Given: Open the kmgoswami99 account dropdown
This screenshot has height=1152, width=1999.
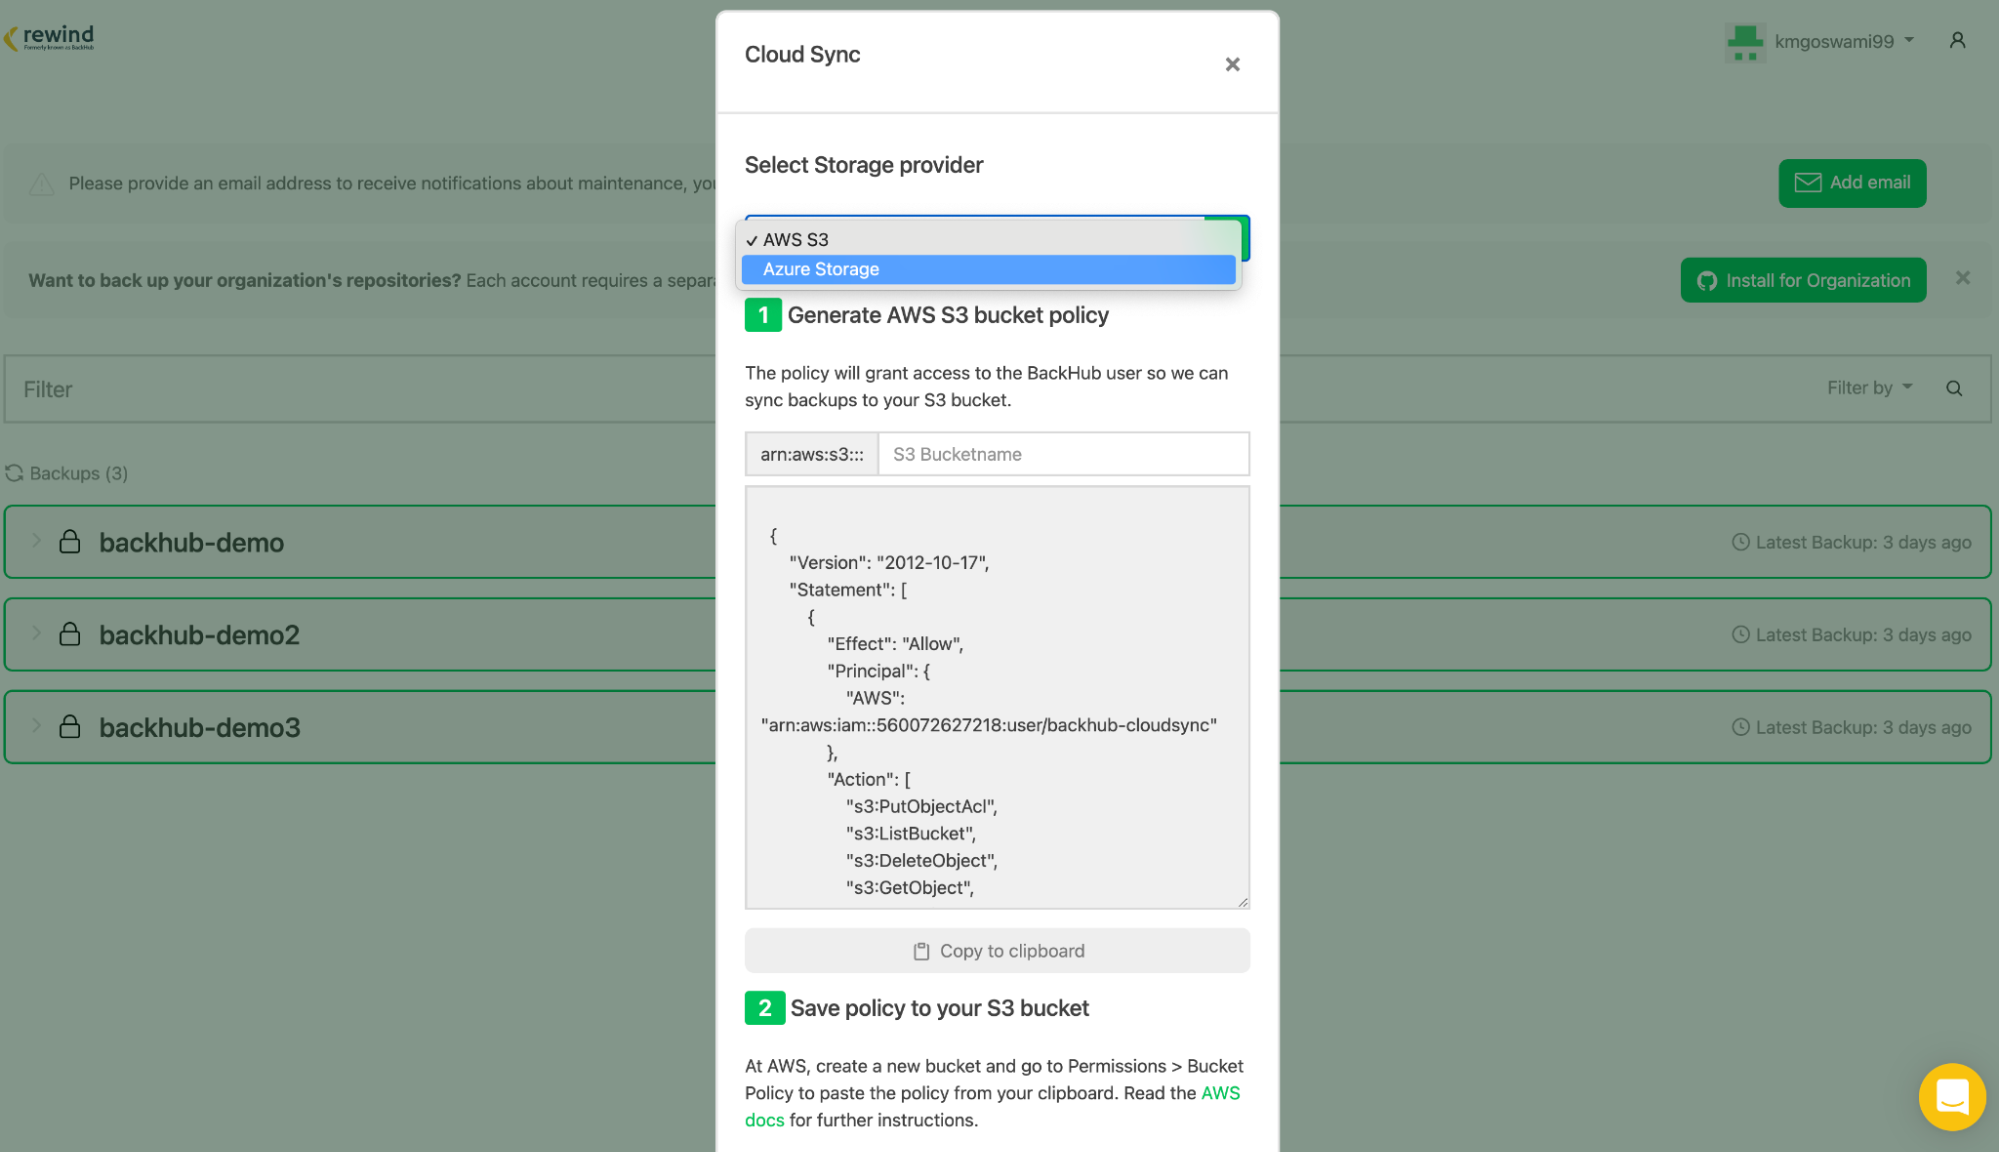Looking at the screenshot, I should pyautogui.click(x=1844, y=41).
